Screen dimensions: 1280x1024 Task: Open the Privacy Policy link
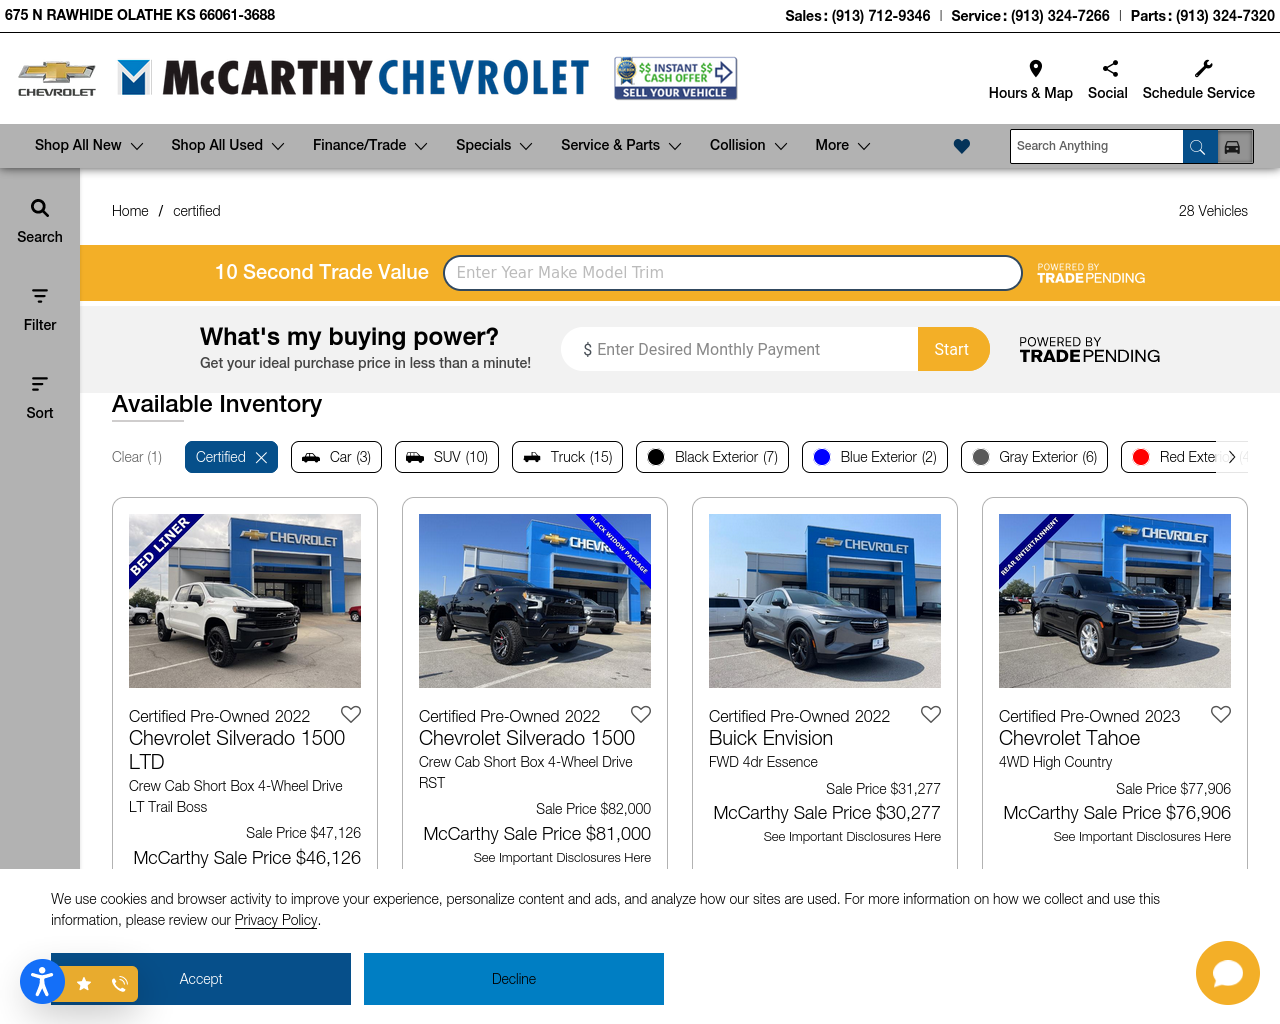coord(276,920)
